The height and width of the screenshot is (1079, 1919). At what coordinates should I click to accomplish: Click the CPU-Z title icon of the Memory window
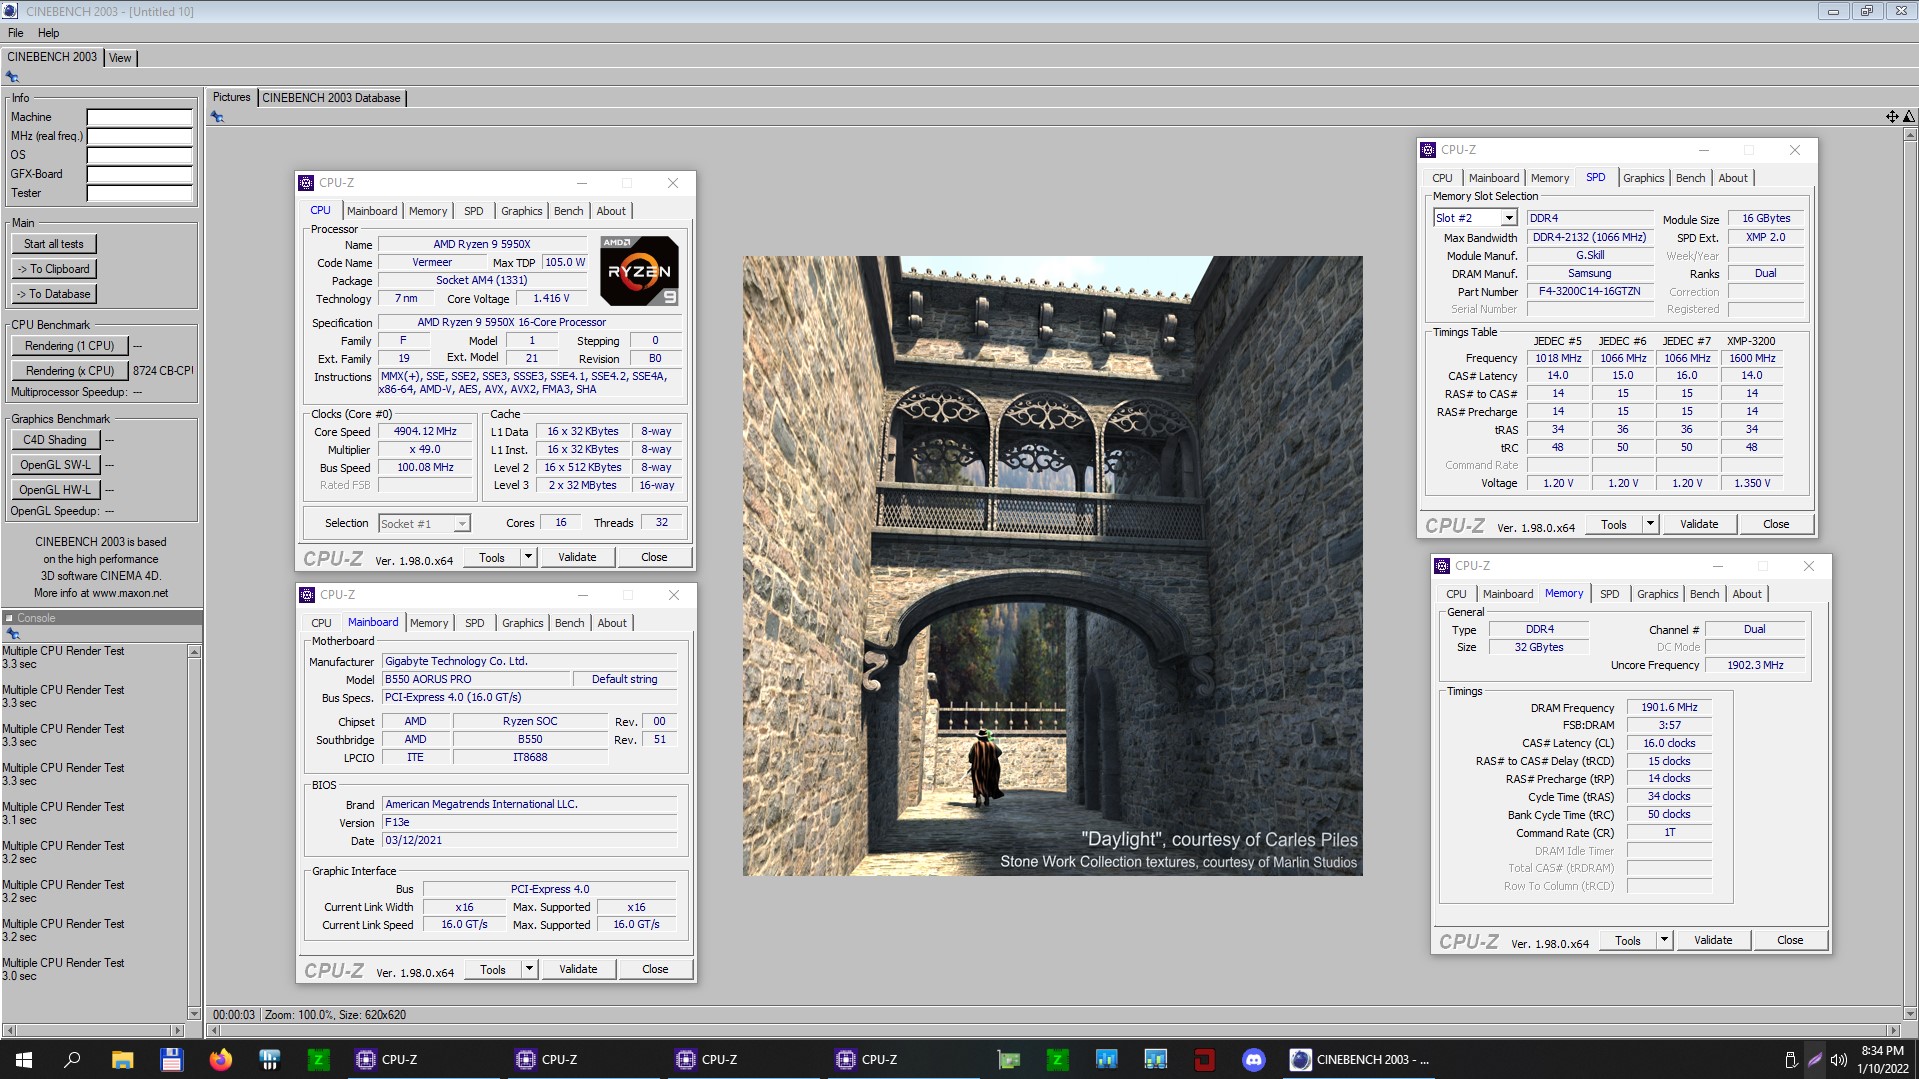pyautogui.click(x=1442, y=566)
